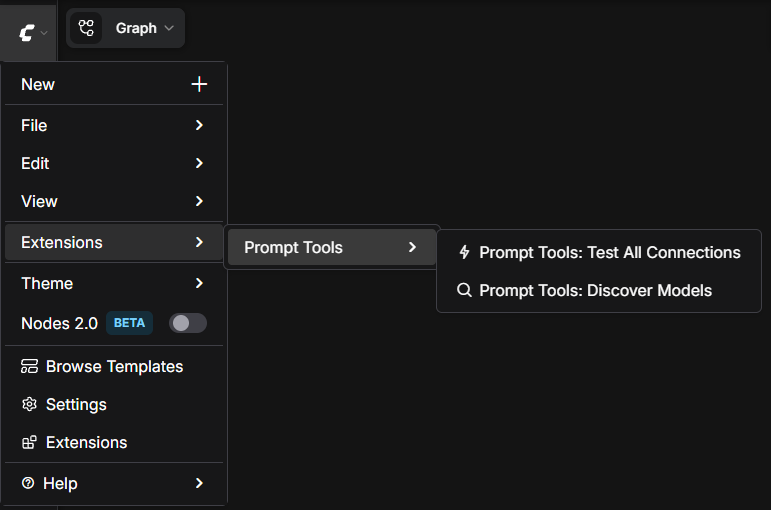Image resolution: width=771 pixels, height=510 pixels.
Task: Open Browse Templates
Action: coord(114,366)
